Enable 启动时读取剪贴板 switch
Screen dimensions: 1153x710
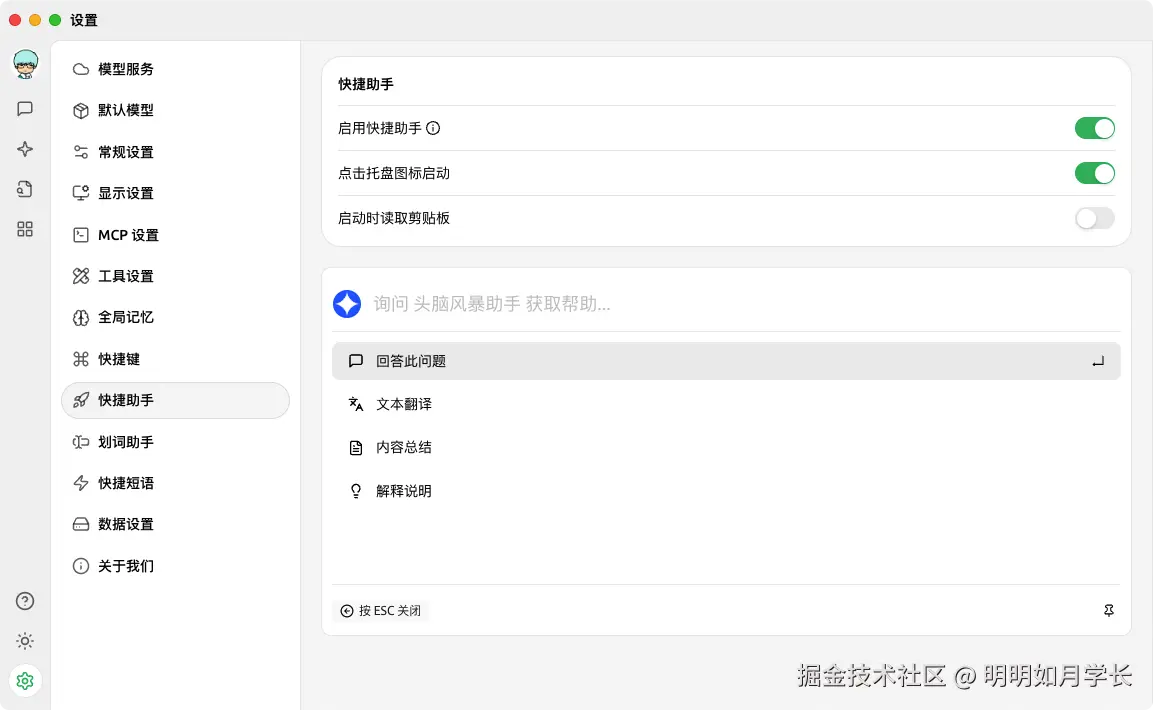[x=1094, y=218]
